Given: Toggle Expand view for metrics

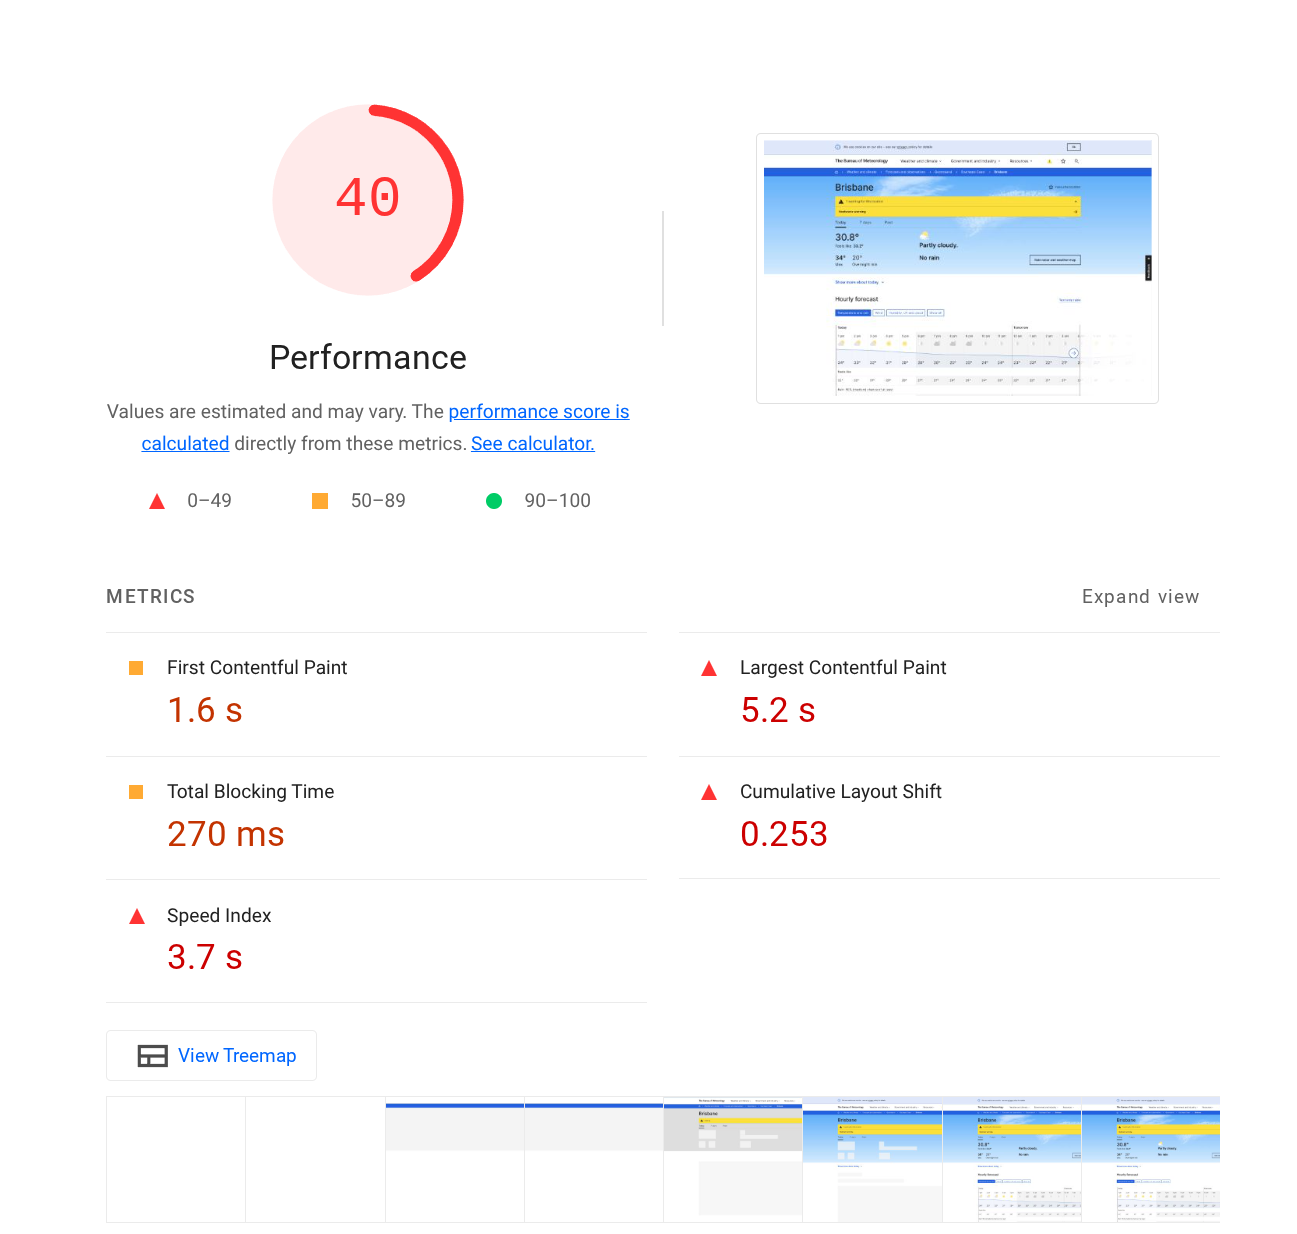Looking at the screenshot, I should point(1140,597).
